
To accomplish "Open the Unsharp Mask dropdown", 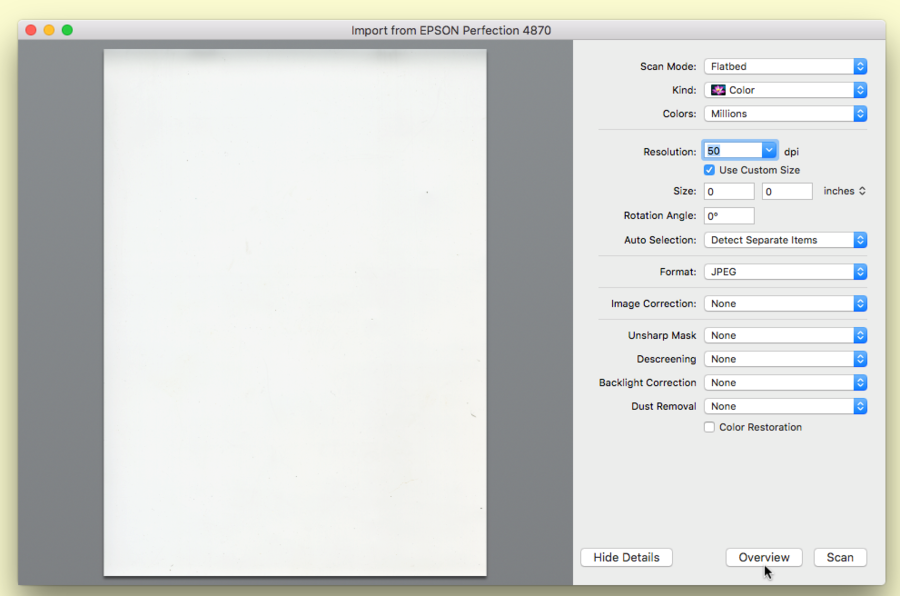I will (785, 335).
